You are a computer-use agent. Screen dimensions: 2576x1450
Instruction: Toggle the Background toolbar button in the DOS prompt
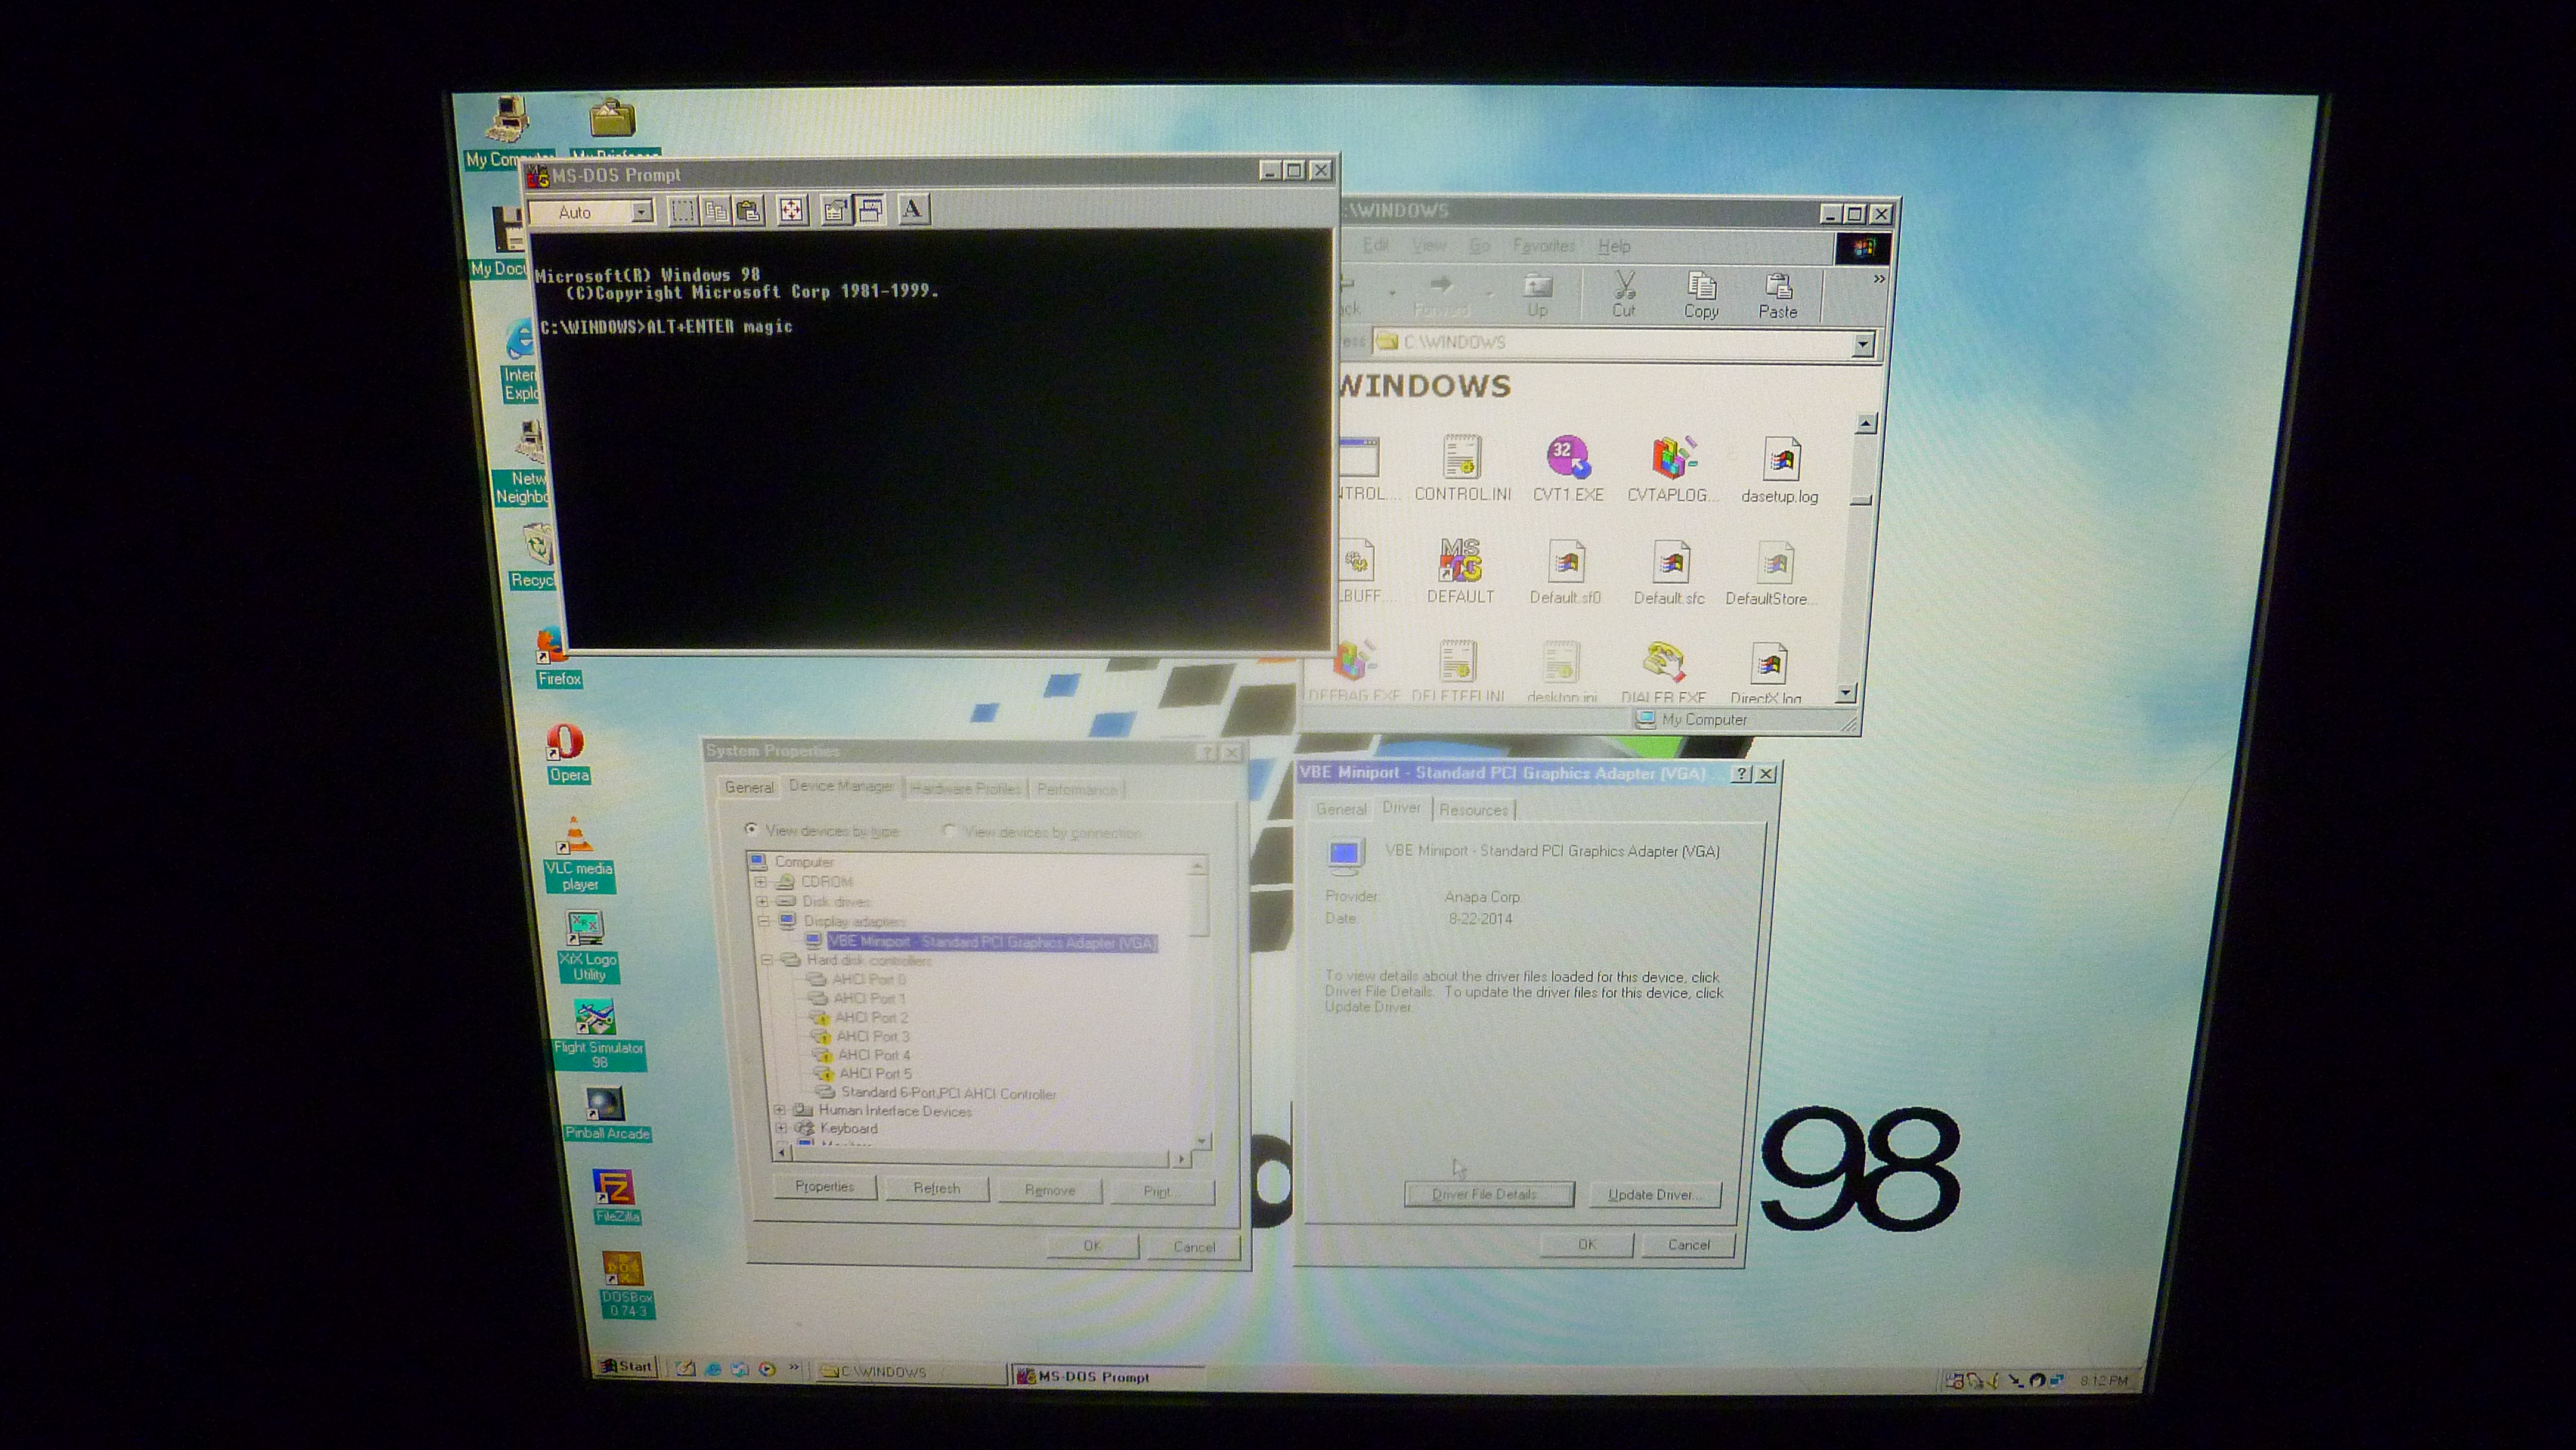(871, 211)
